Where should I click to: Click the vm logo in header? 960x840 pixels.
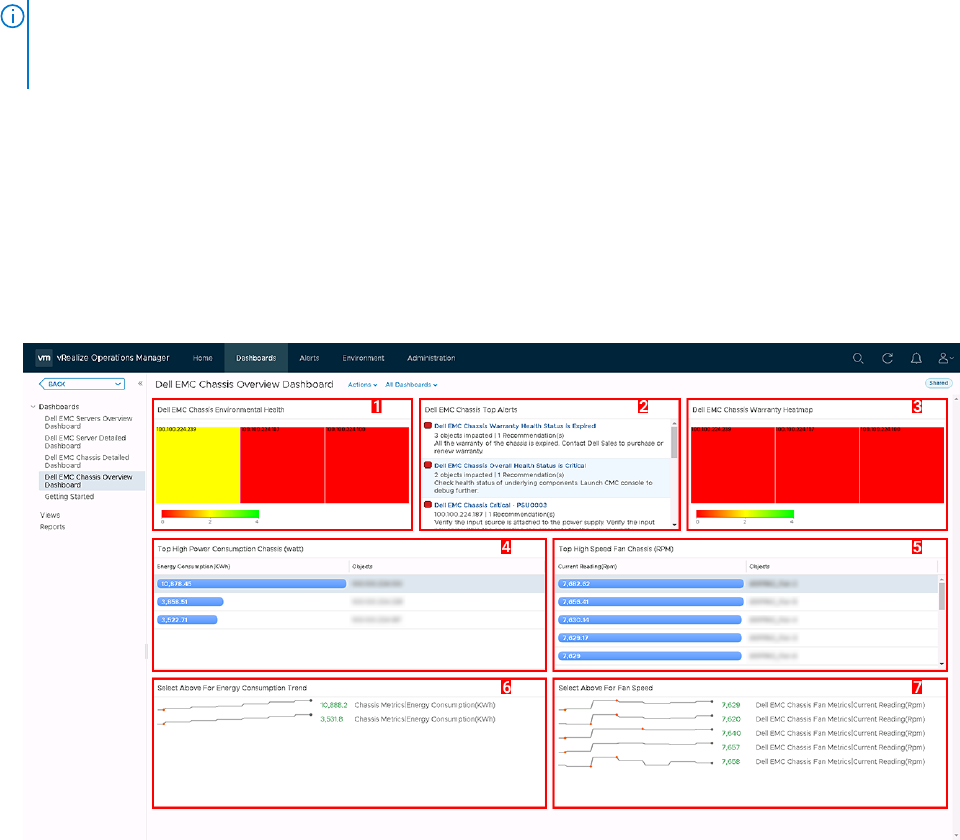click(x=43, y=358)
